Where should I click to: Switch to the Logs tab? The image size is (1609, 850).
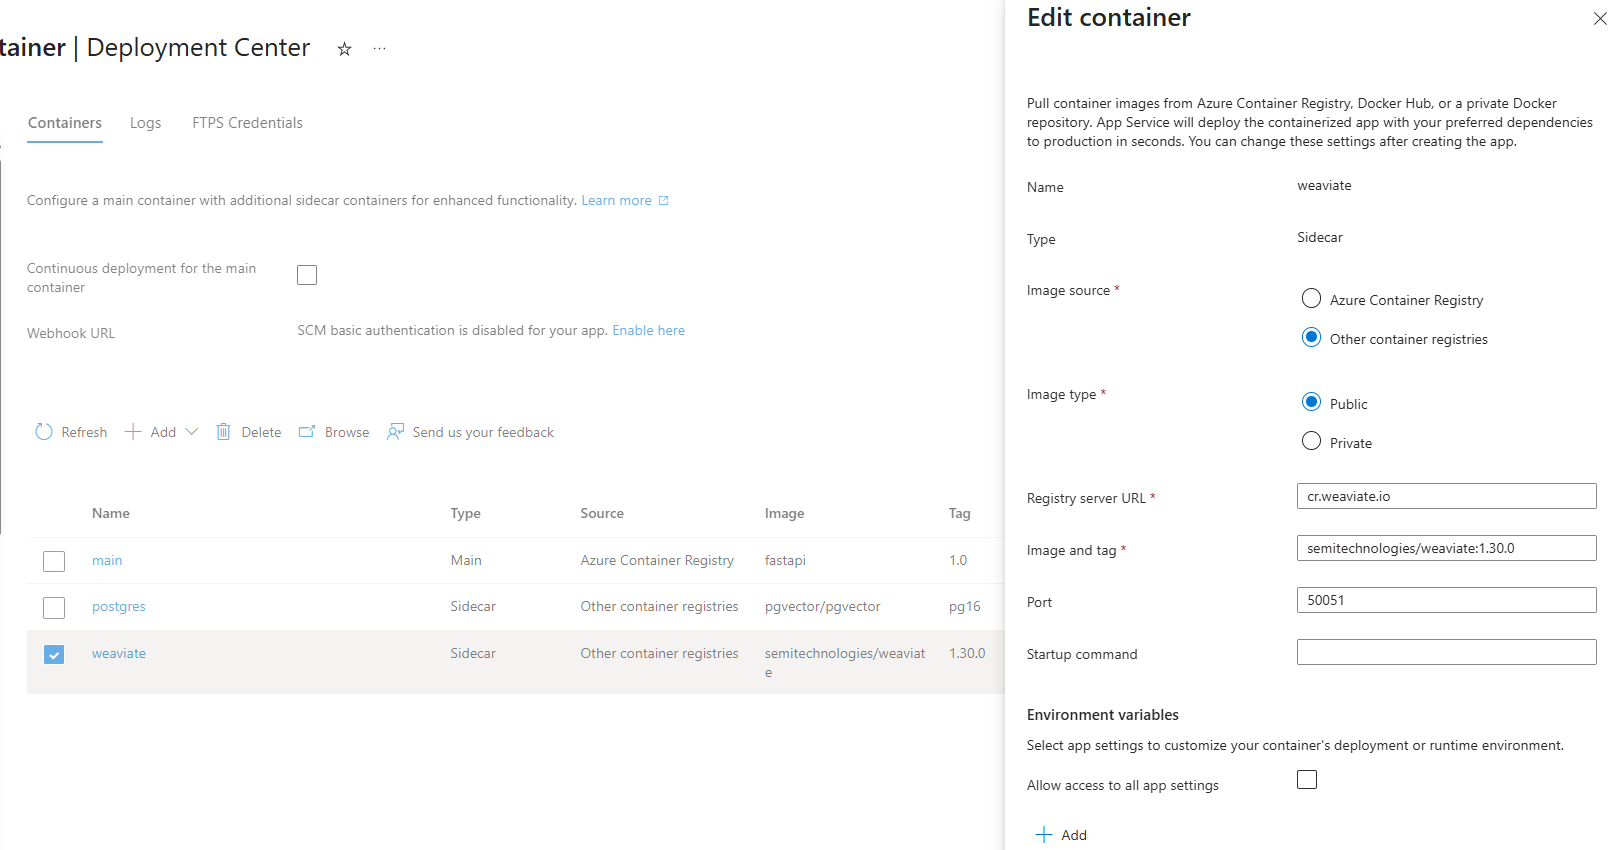coord(145,123)
